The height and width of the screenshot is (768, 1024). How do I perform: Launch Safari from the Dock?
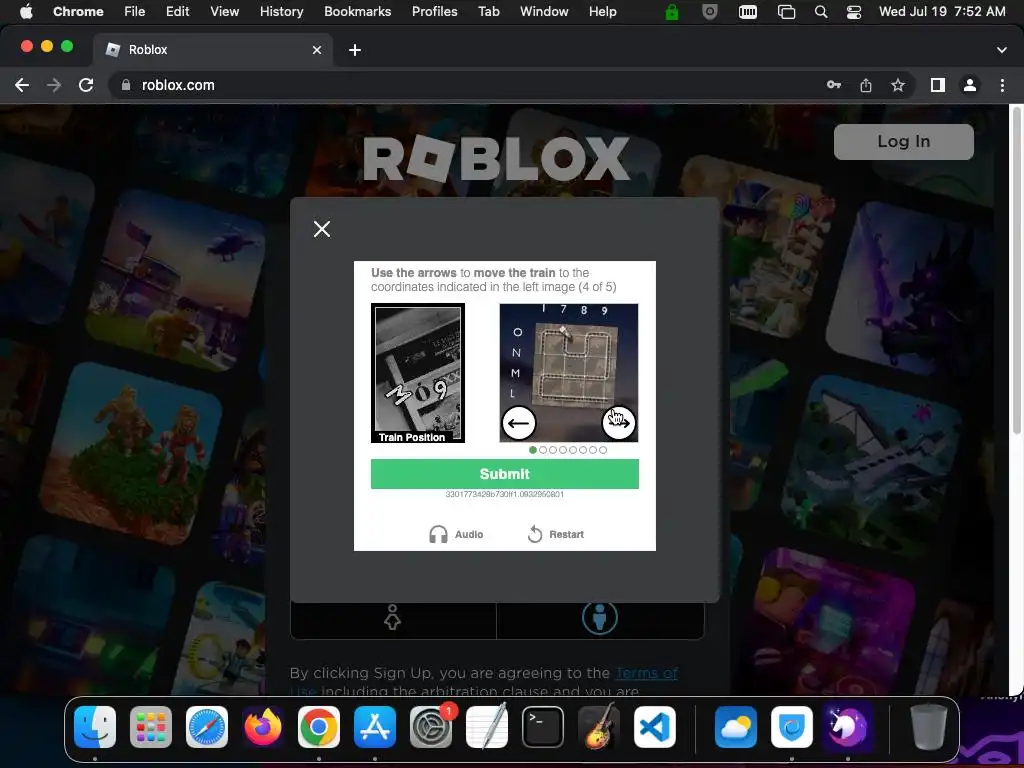tap(207, 727)
